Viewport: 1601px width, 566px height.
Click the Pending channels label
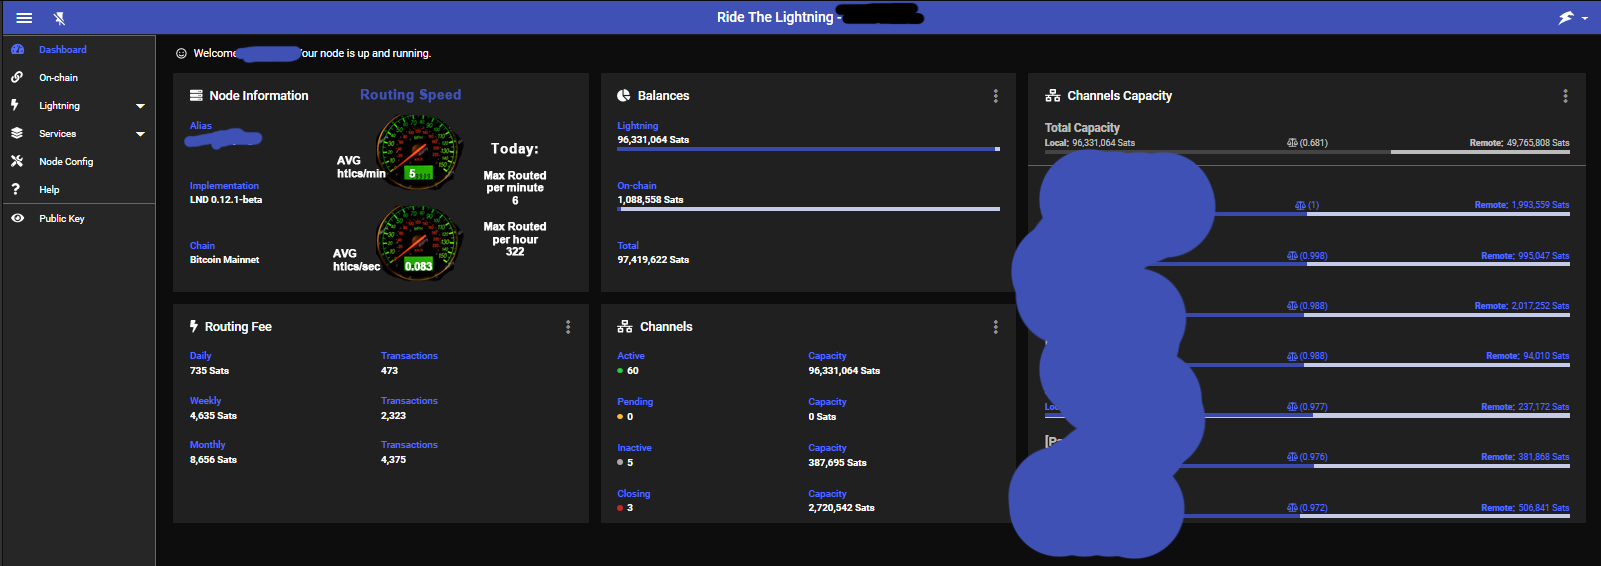635,402
